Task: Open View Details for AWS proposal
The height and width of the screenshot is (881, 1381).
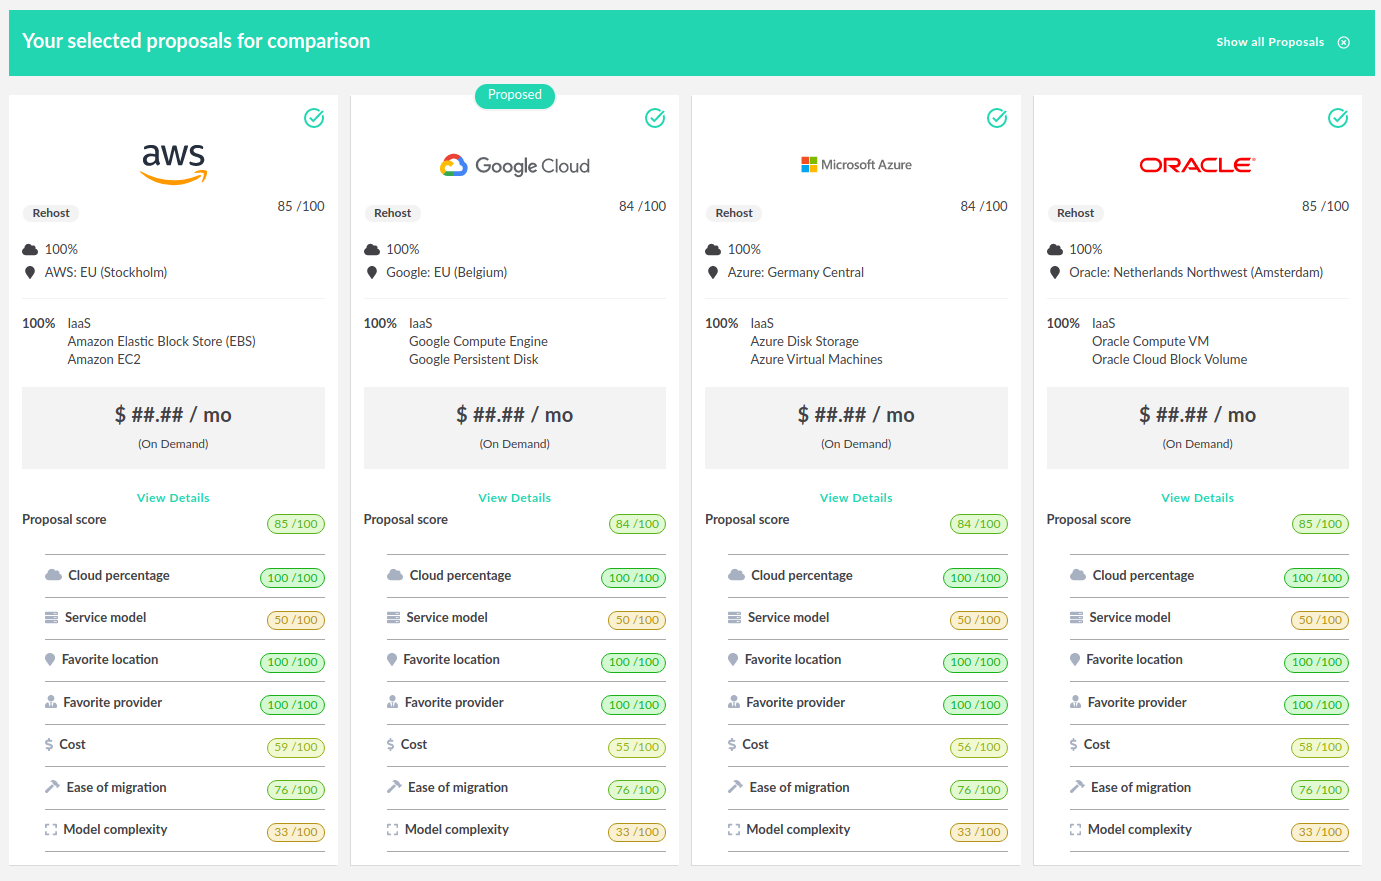Action: (173, 498)
